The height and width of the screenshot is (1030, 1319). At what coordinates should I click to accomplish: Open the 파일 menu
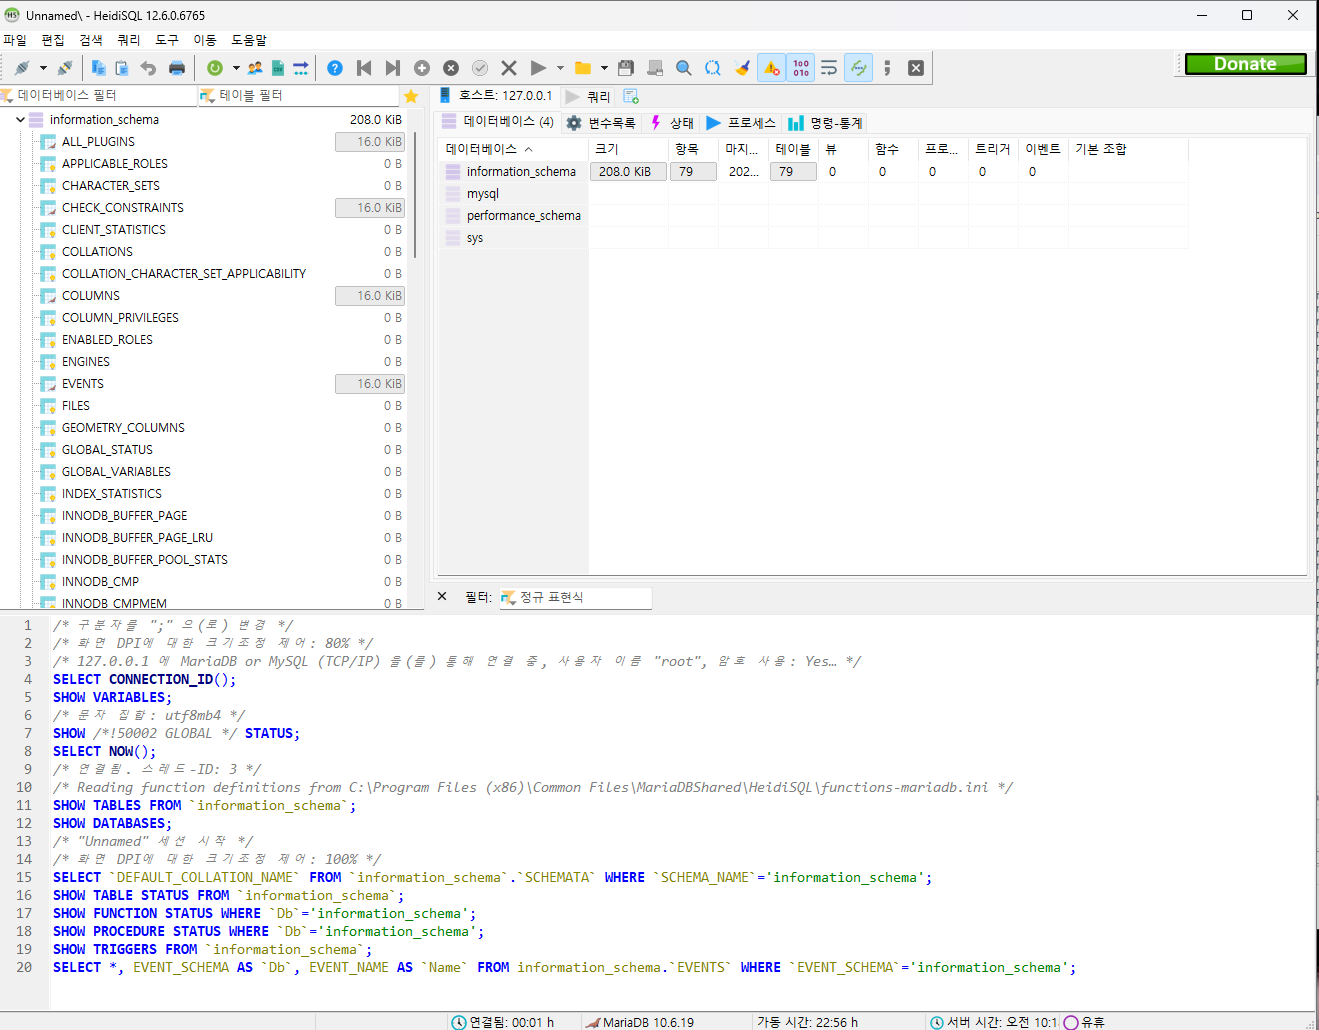pos(15,40)
